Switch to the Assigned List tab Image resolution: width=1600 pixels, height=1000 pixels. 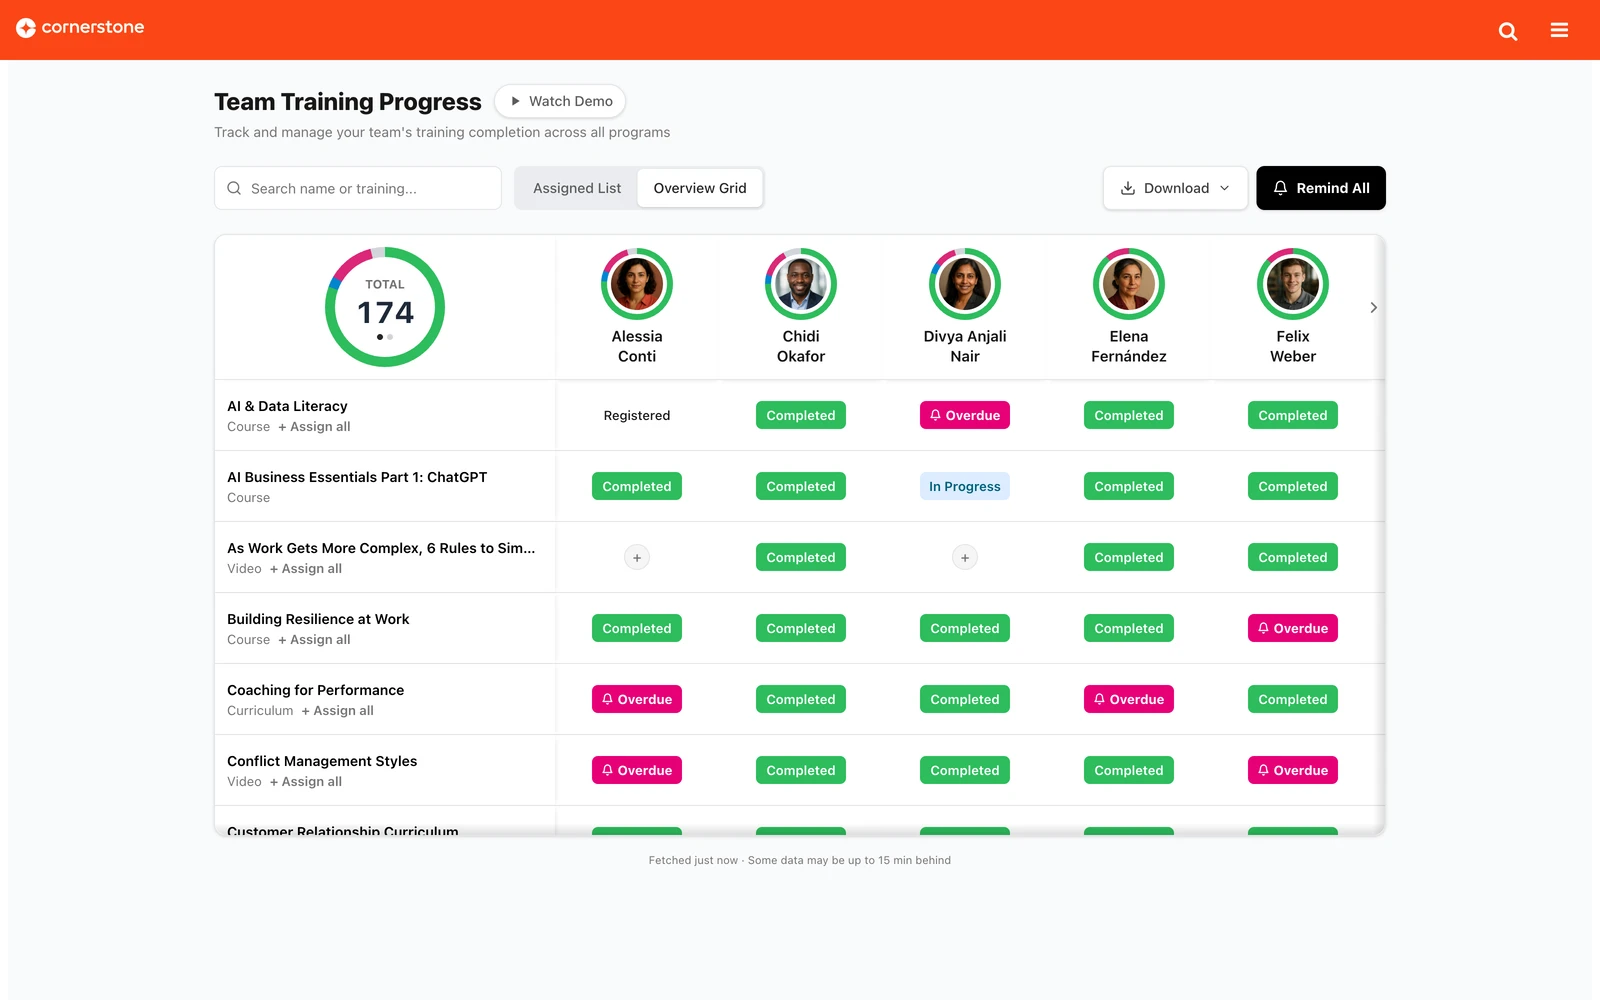coord(577,188)
